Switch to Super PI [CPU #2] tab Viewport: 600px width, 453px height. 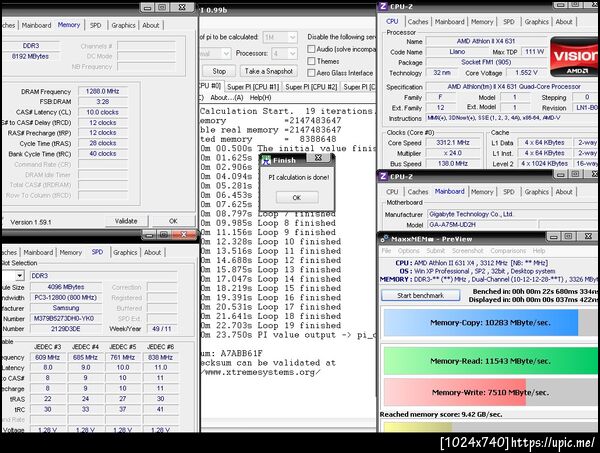point(311,87)
